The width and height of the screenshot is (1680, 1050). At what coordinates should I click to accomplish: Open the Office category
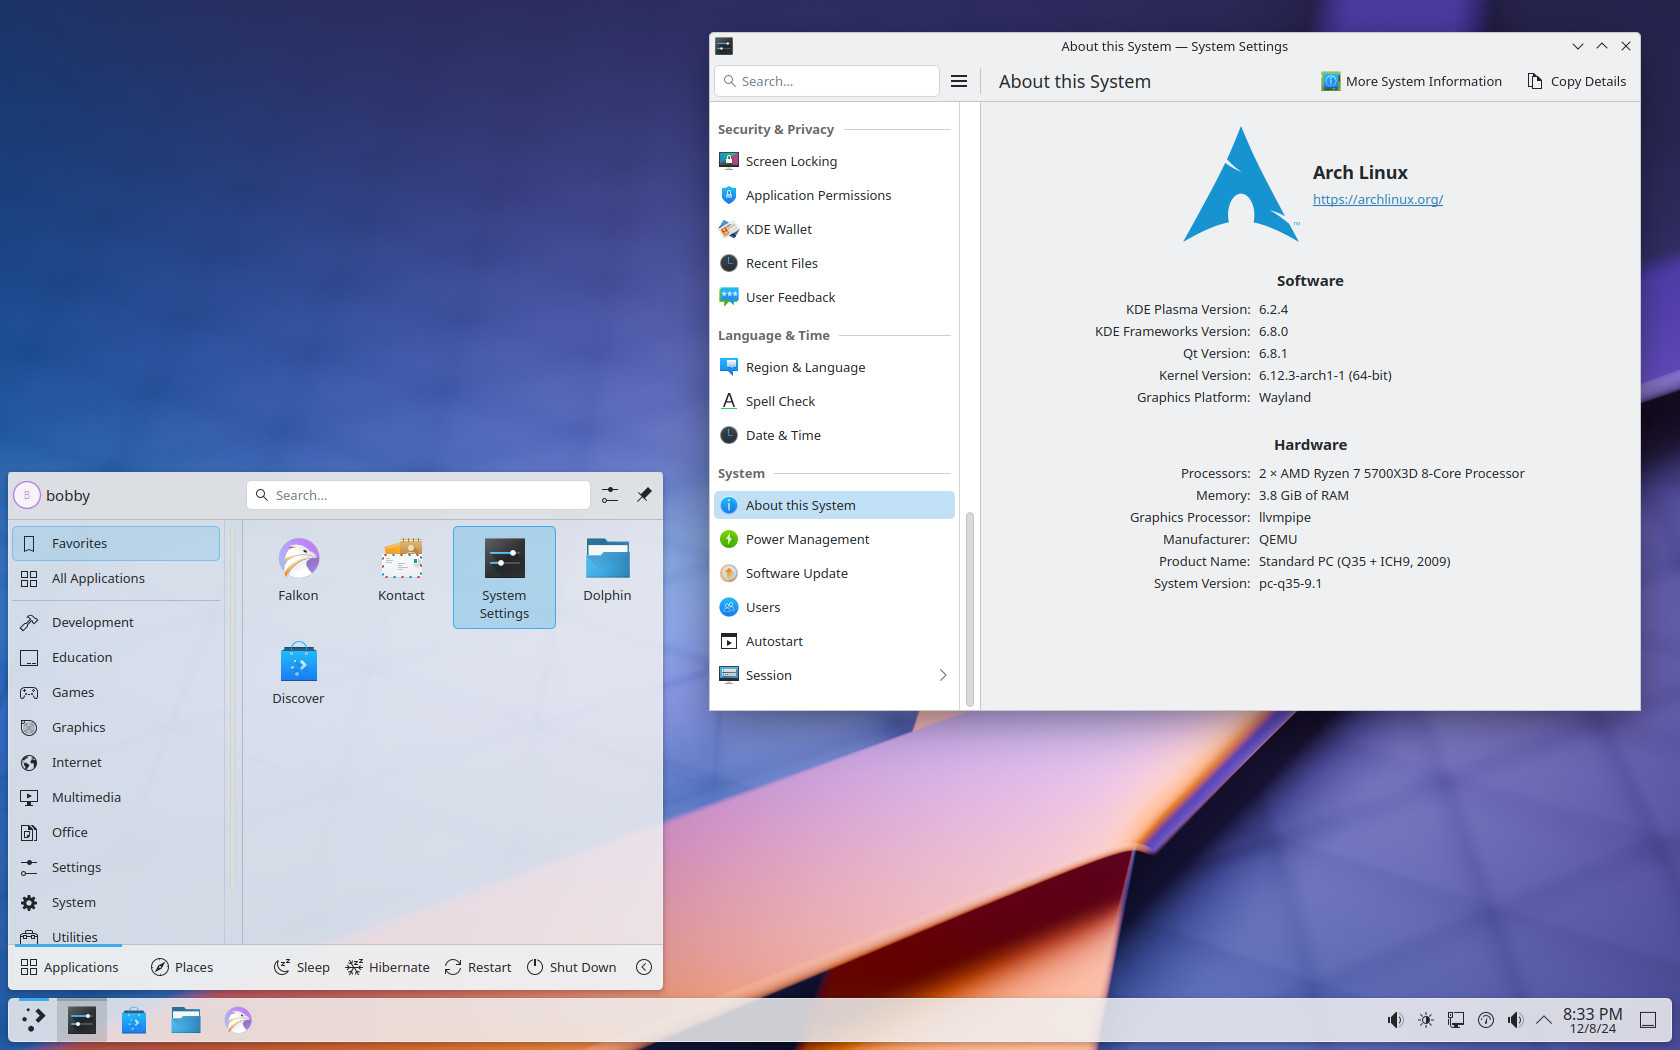click(116, 832)
